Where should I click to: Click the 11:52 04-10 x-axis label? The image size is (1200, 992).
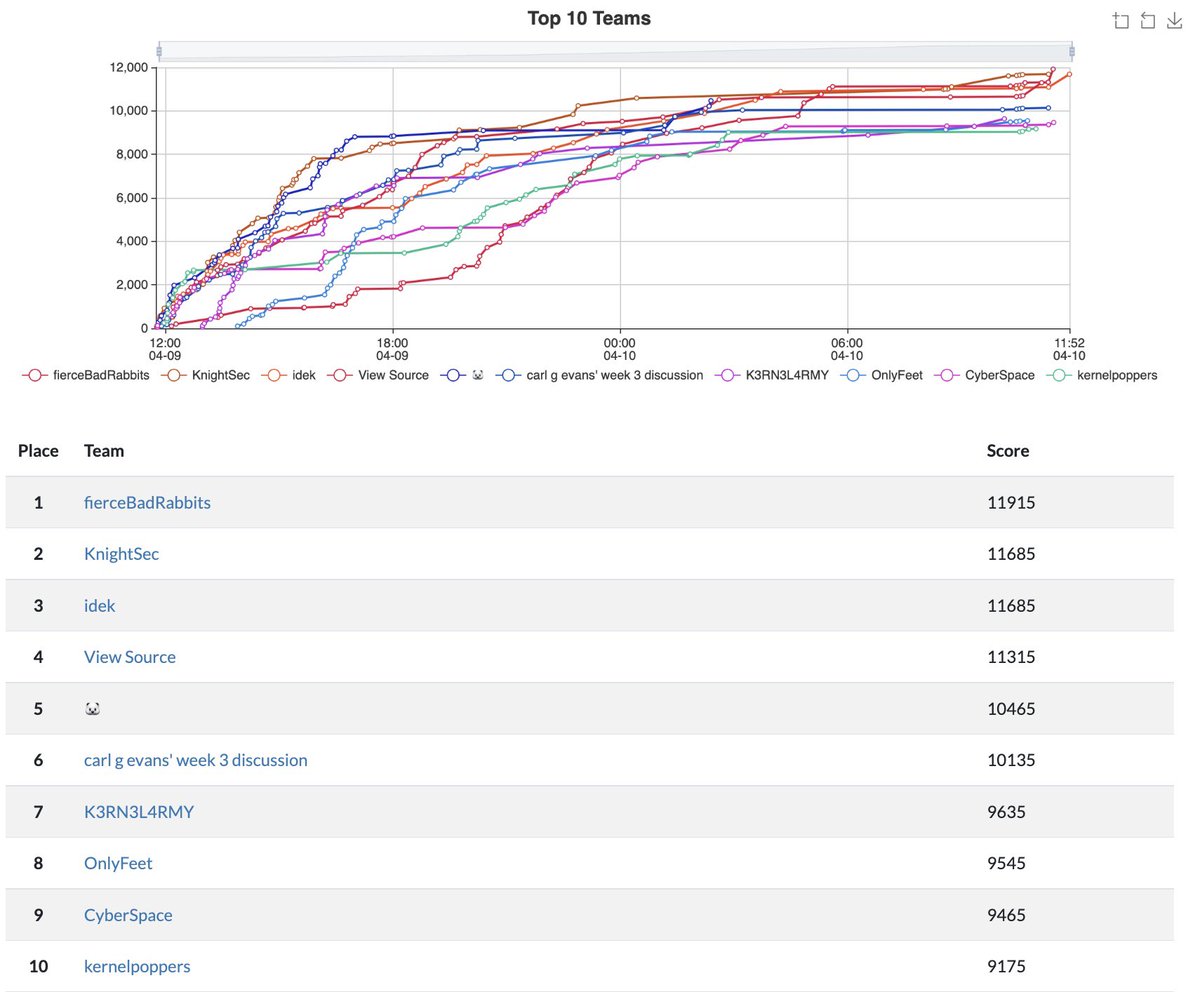point(1069,348)
